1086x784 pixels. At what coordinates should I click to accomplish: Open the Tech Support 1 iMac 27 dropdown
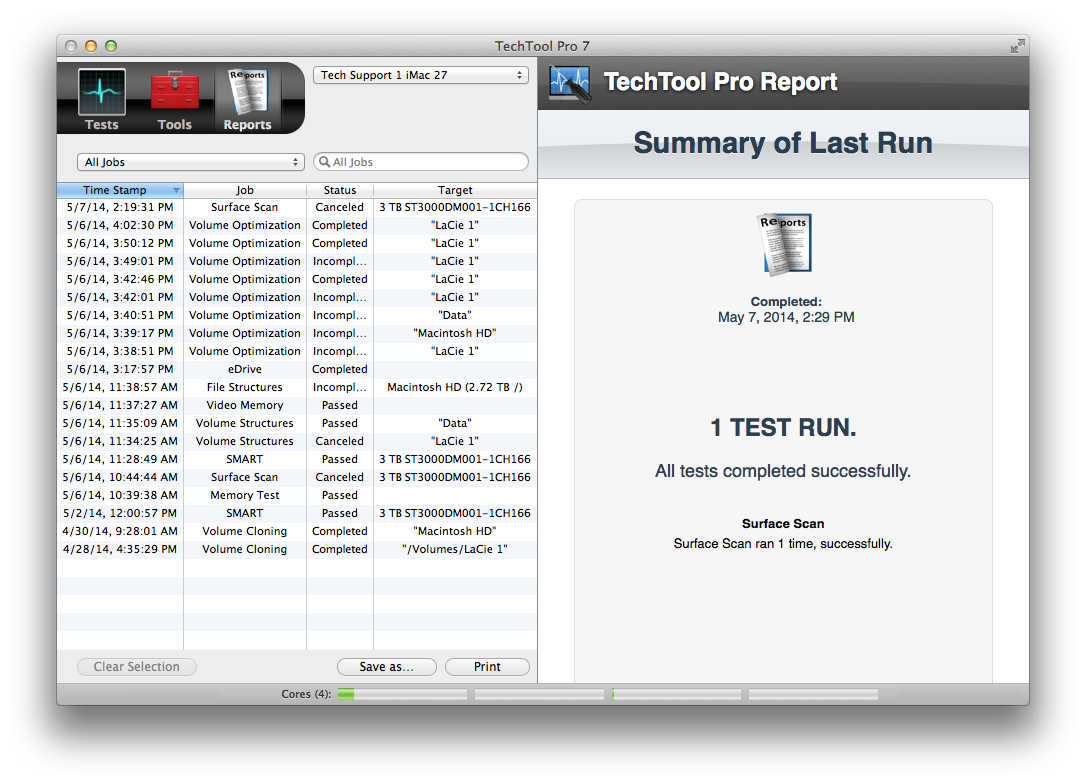point(421,75)
